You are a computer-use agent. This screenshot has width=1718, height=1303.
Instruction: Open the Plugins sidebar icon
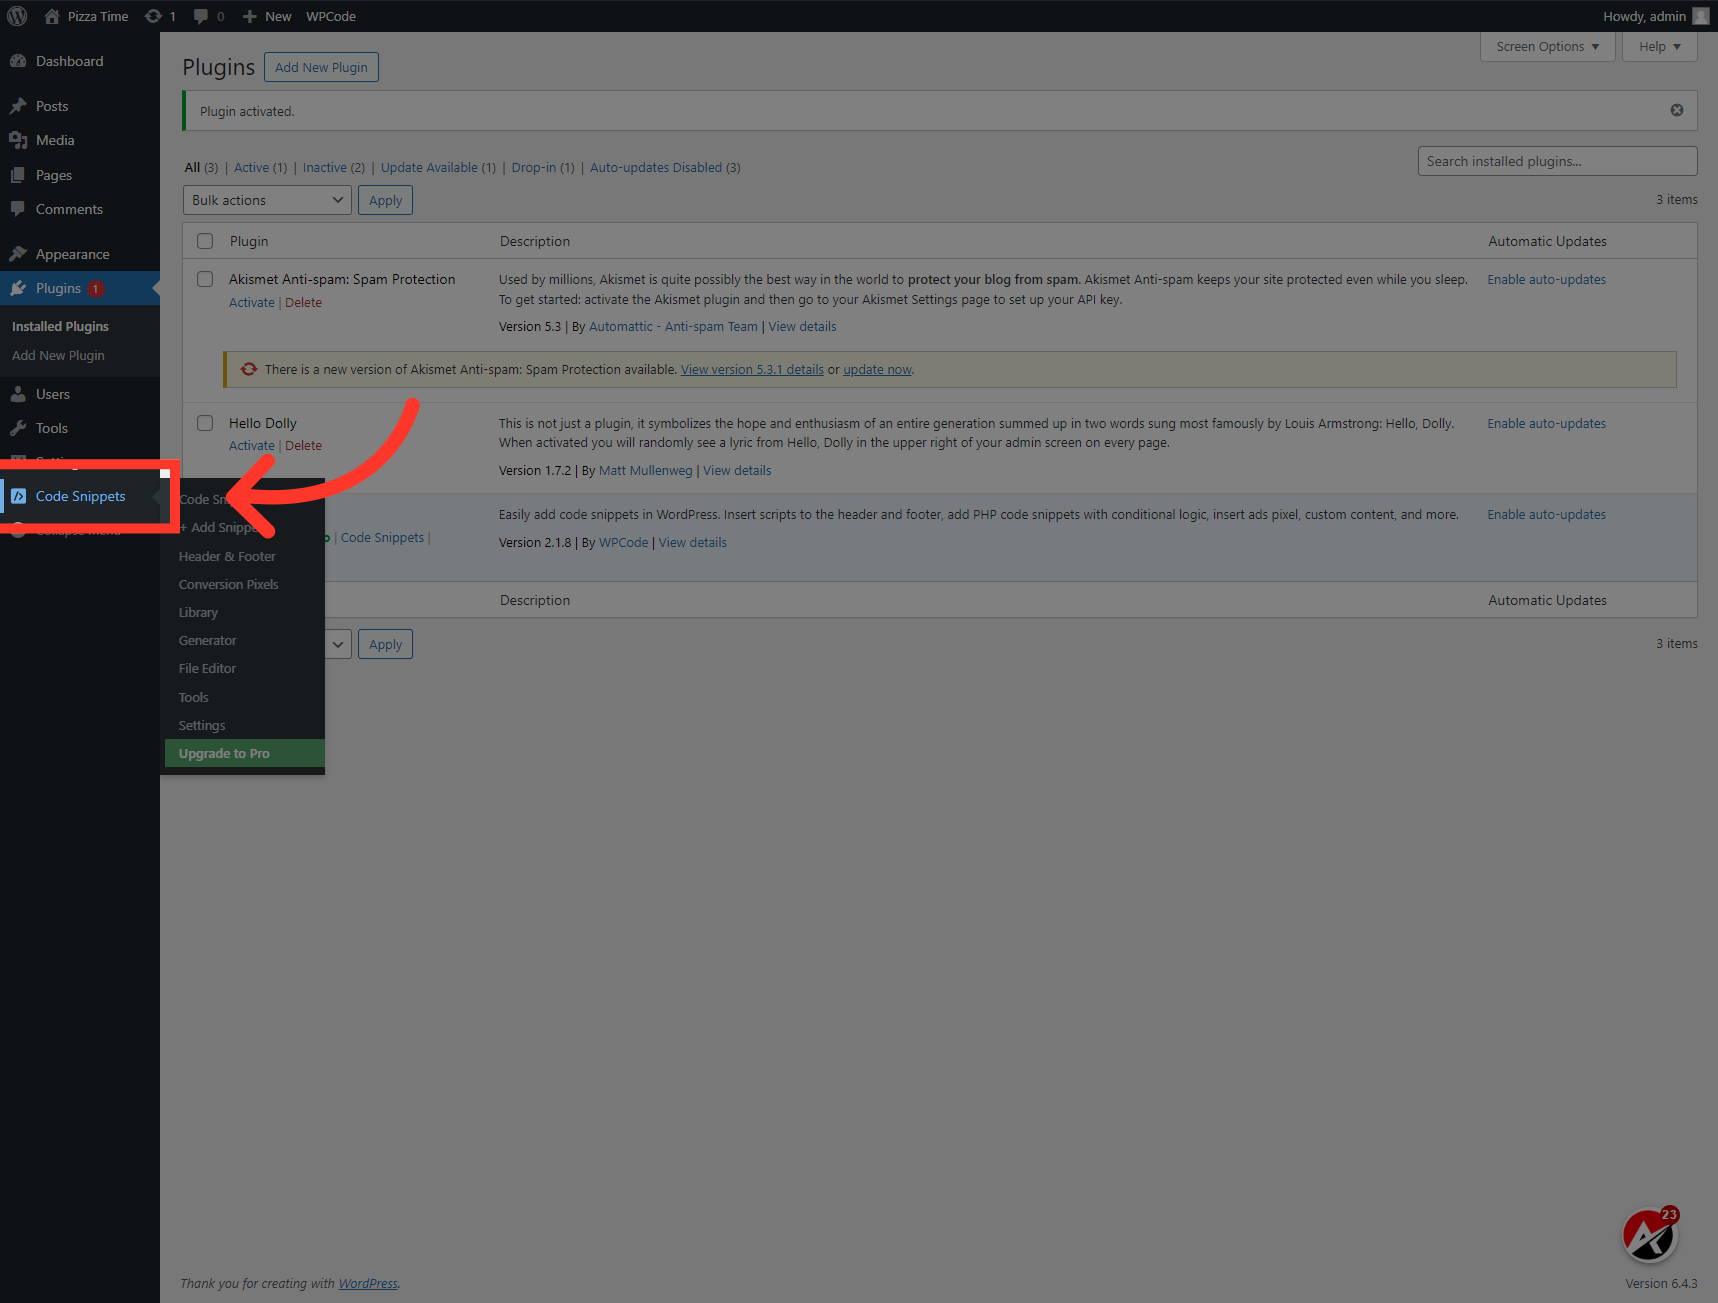19,288
